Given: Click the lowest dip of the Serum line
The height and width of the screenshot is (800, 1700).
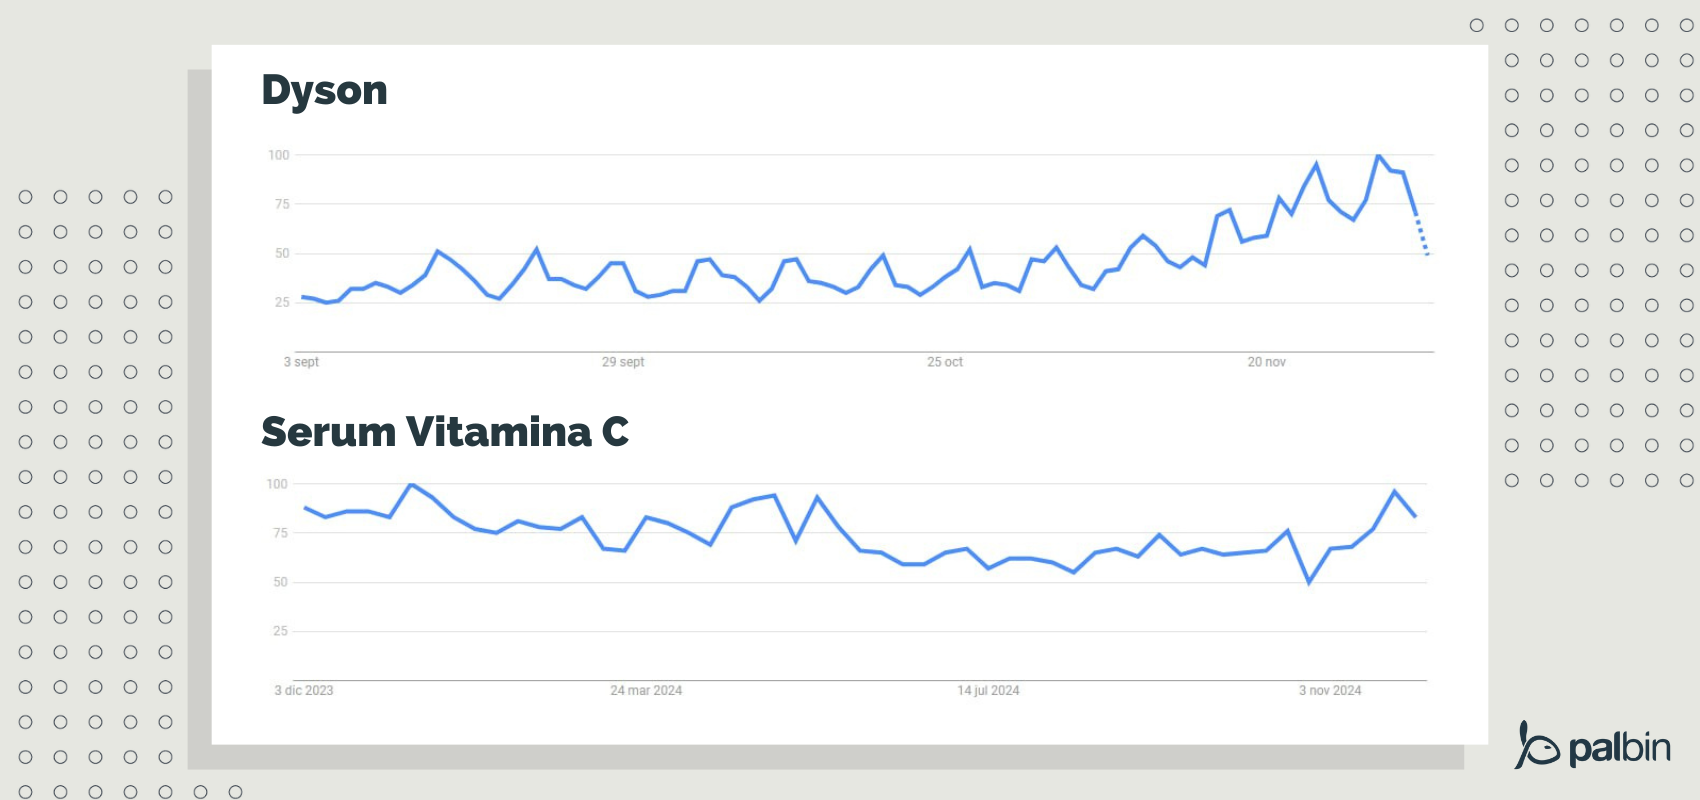Looking at the screenshot, I should click(1309, 582).
